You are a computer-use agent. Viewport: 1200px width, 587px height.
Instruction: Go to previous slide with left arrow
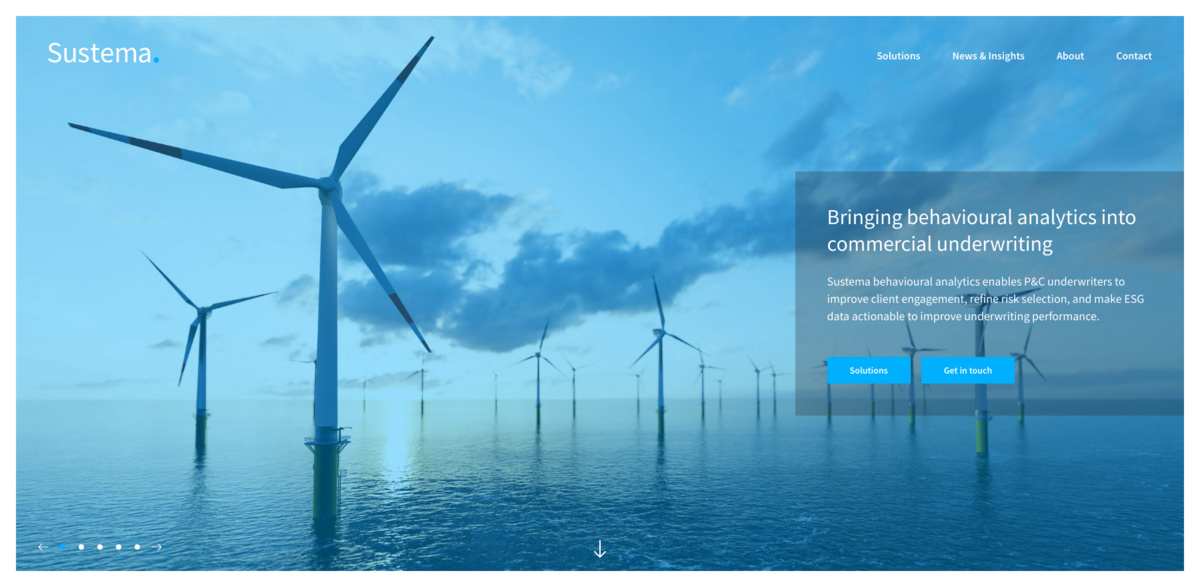[x=42, y=547]
